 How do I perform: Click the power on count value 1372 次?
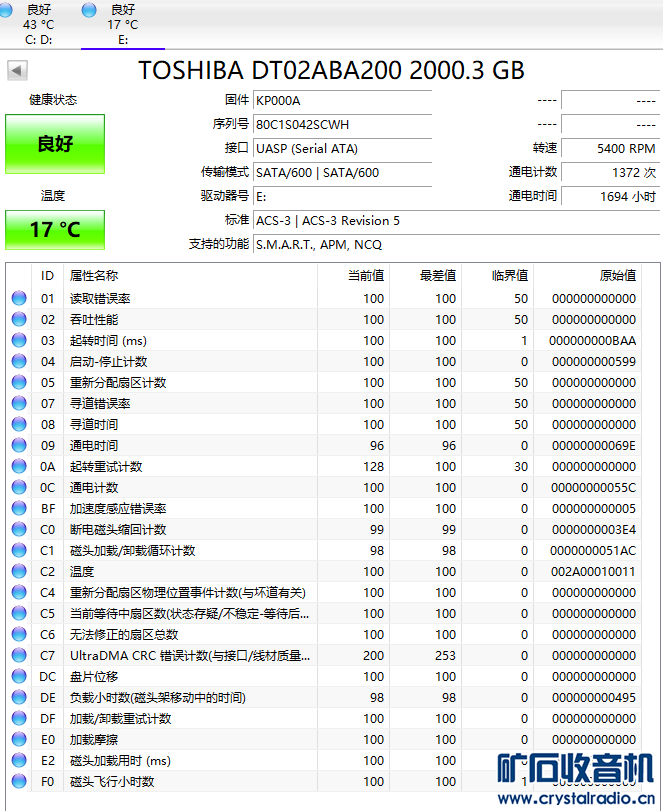610,173
